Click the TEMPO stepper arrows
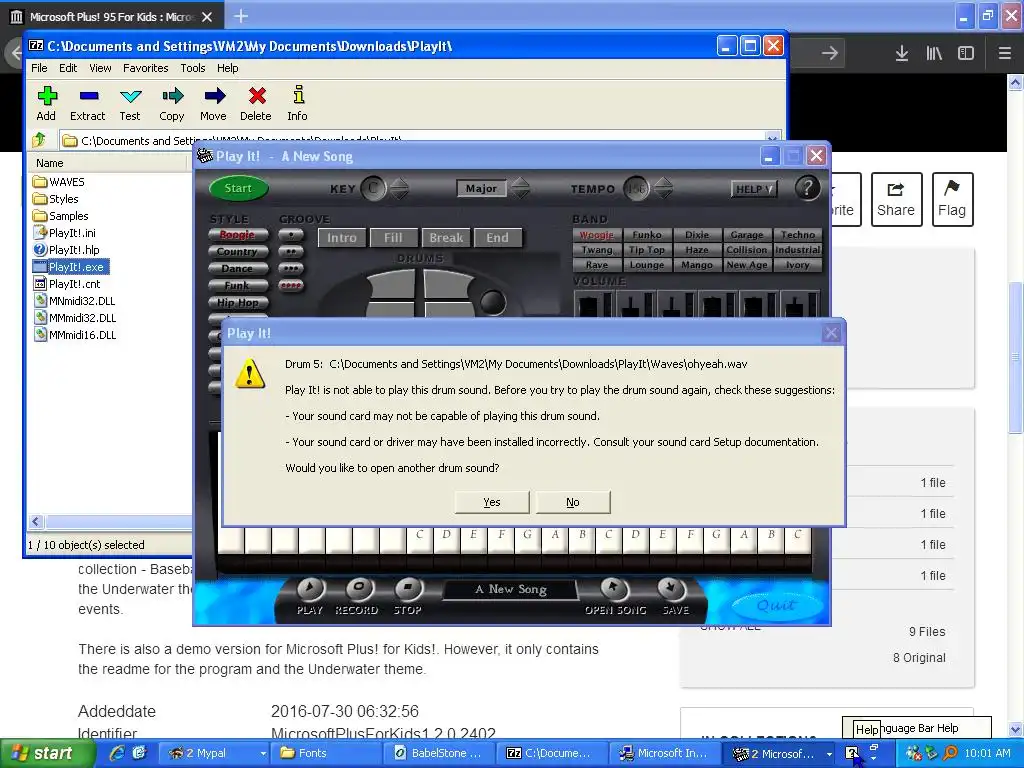Image resolution: width=1024 pixels, height=768 pixels. tap(664, 188)
